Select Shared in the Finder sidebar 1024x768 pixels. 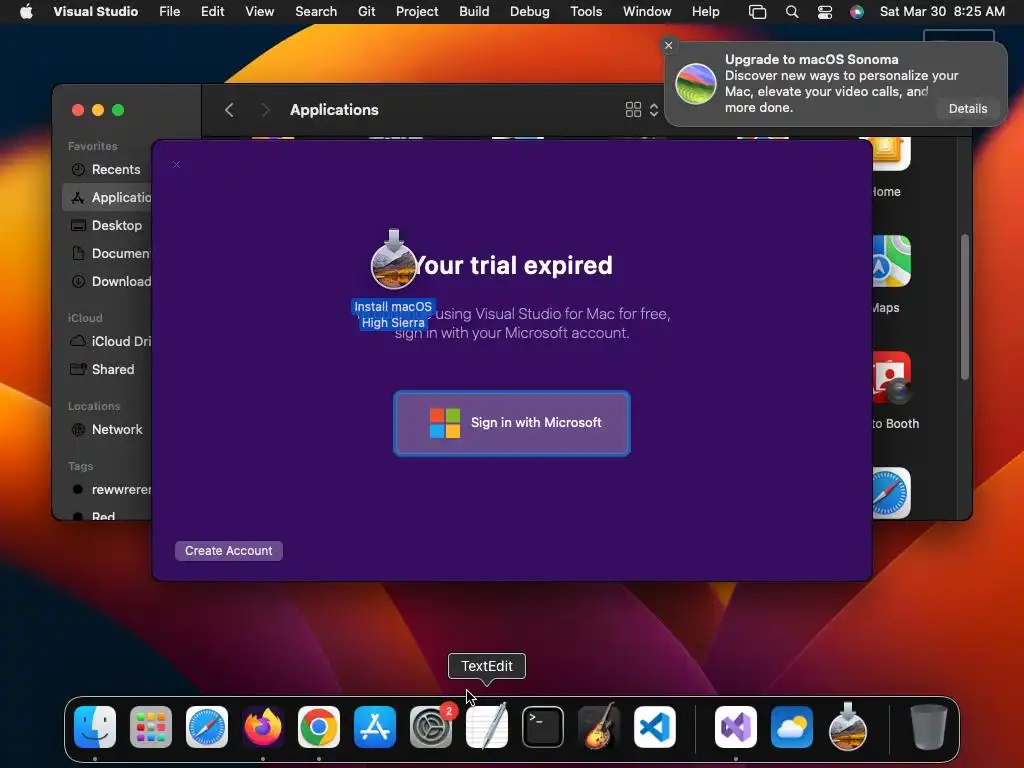point(106,370)
